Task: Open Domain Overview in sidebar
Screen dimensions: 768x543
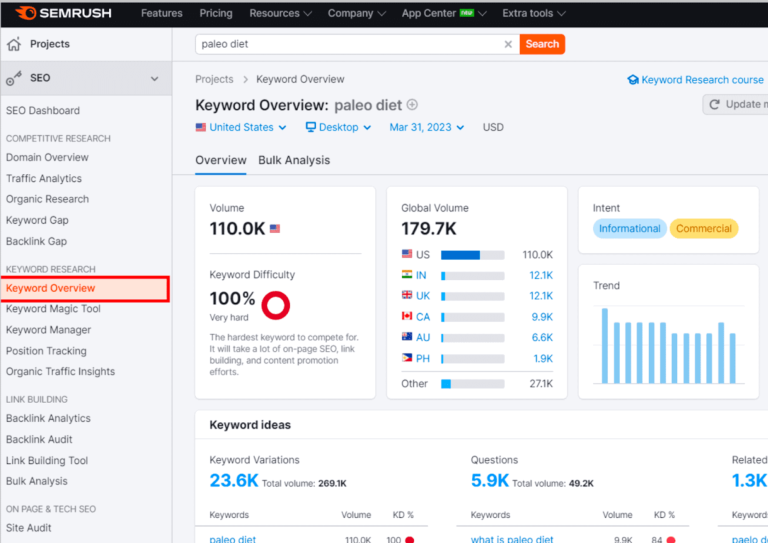Action: [x=48, y=157]
